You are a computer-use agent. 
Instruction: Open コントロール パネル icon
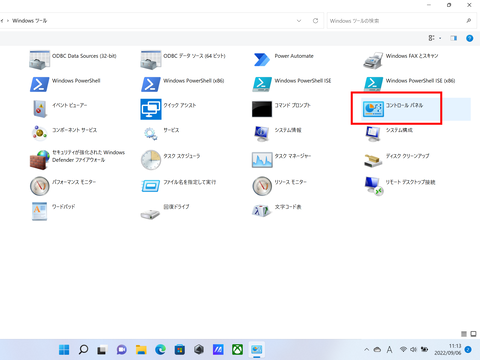click(x=373, y=109)
